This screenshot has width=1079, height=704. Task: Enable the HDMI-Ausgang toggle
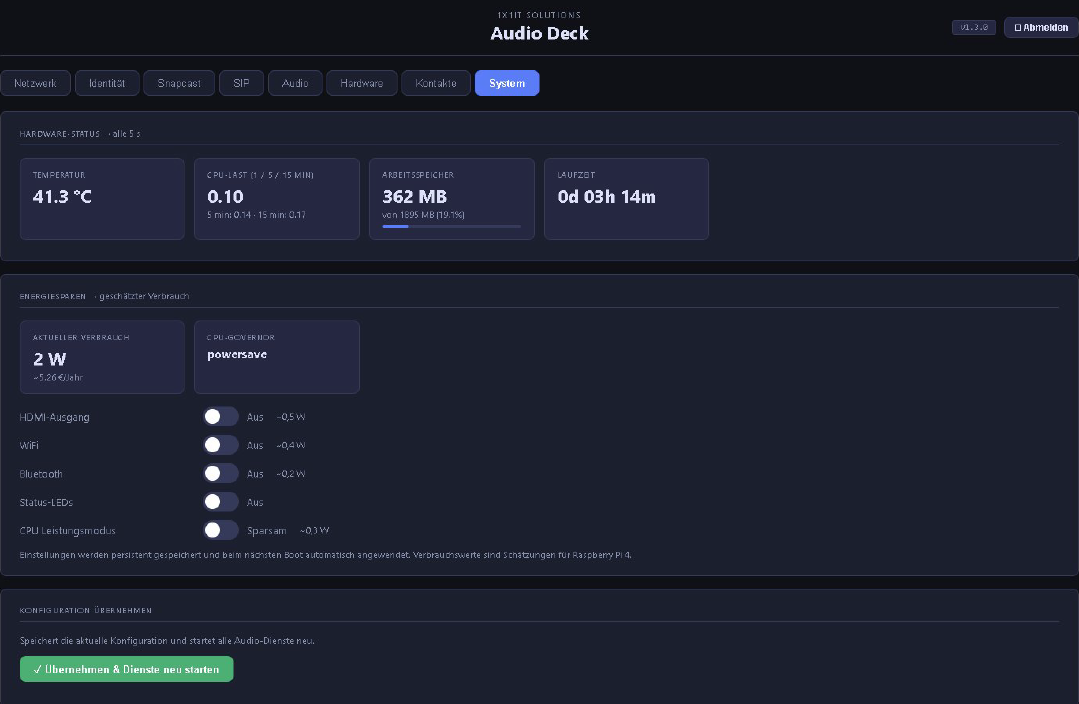[221, 416]
